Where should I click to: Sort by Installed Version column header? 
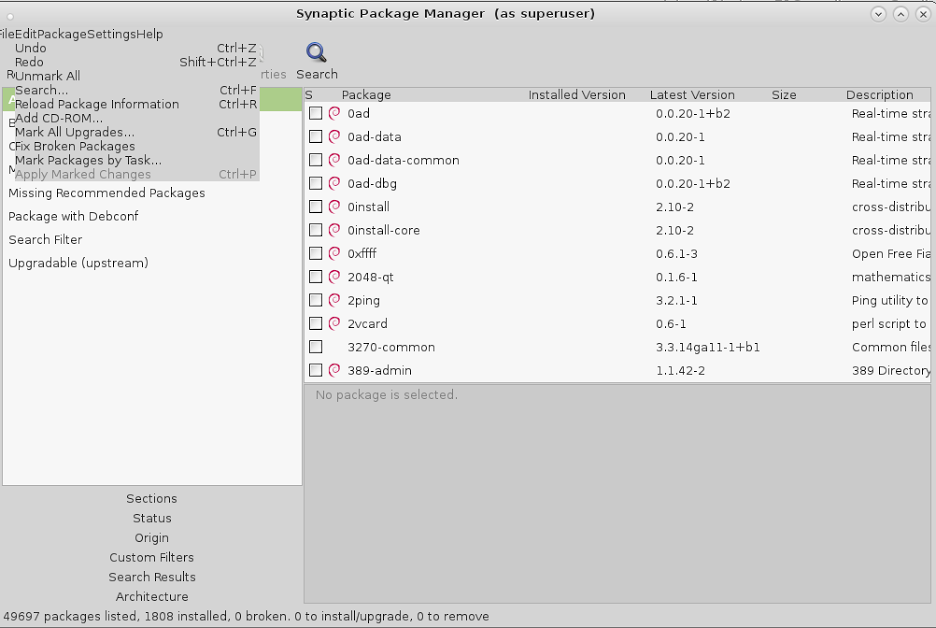577,95
